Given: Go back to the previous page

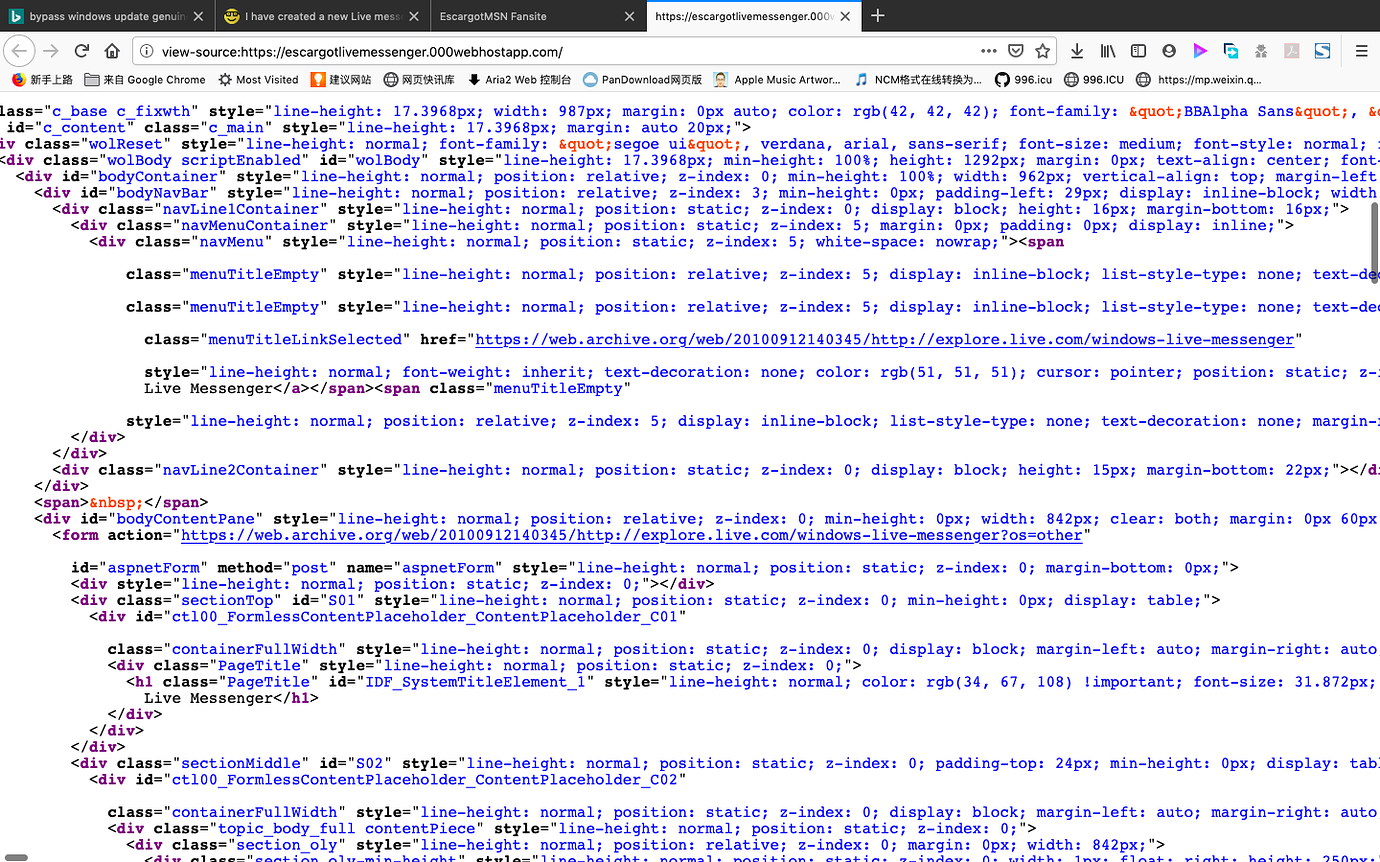Looking at the screenshot, I should [19, 51].
